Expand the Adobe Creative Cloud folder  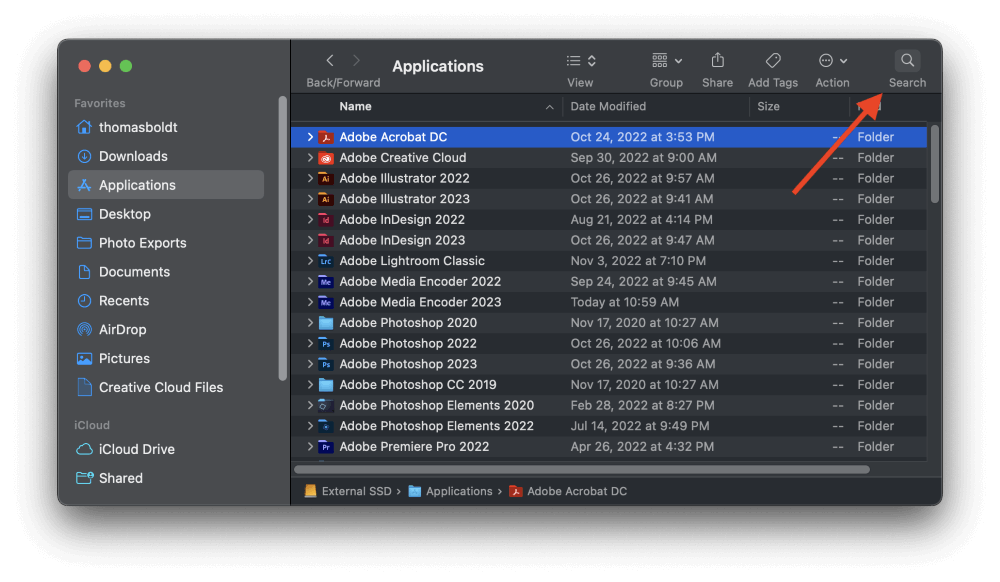click(310, 157)
